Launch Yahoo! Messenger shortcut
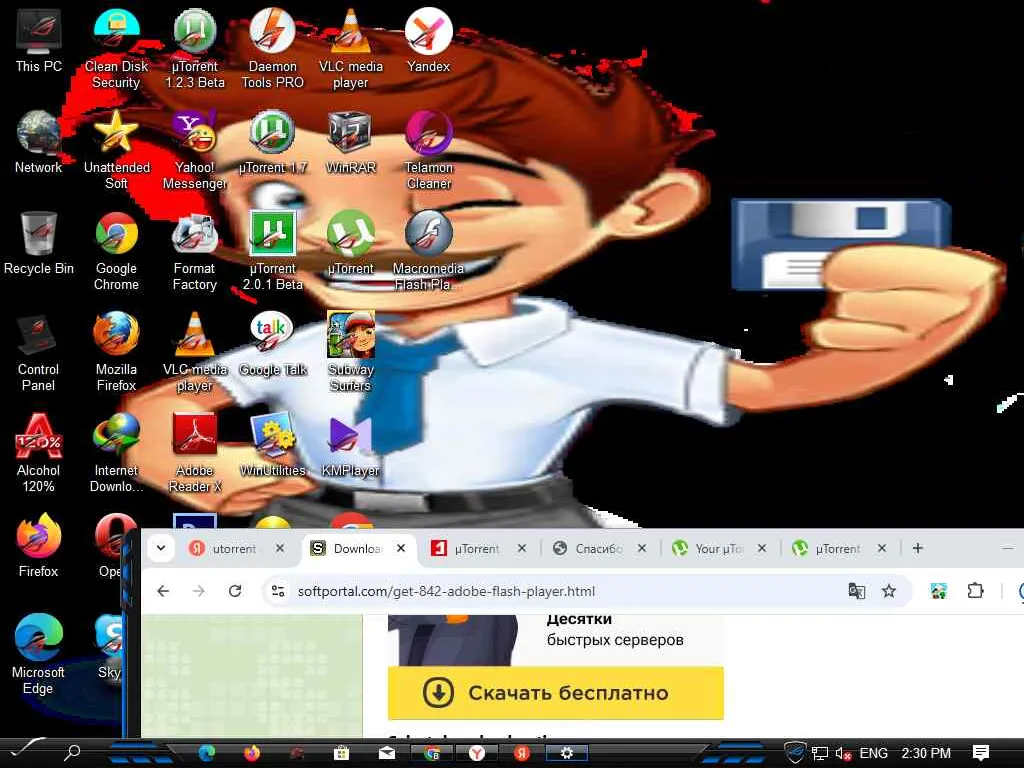The image size is (1024, 768). (x=195, y=150)
